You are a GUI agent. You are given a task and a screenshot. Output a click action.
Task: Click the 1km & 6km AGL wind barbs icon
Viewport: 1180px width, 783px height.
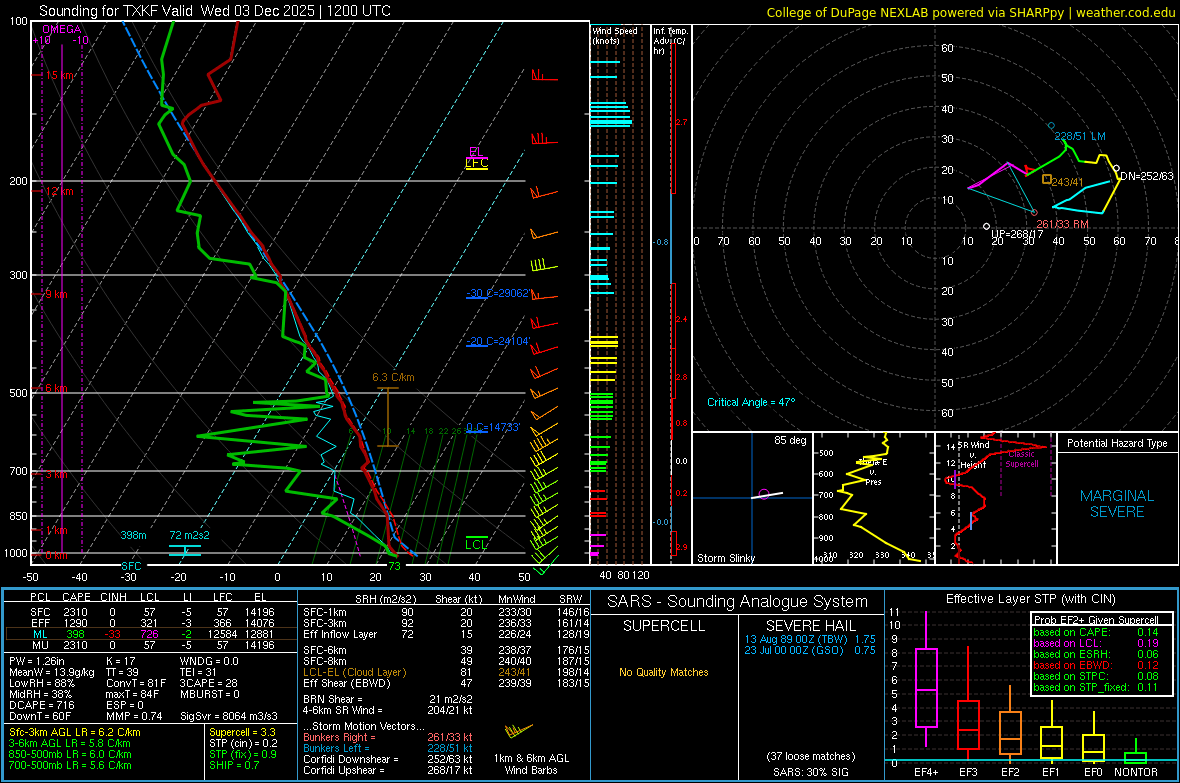point(519,730)
